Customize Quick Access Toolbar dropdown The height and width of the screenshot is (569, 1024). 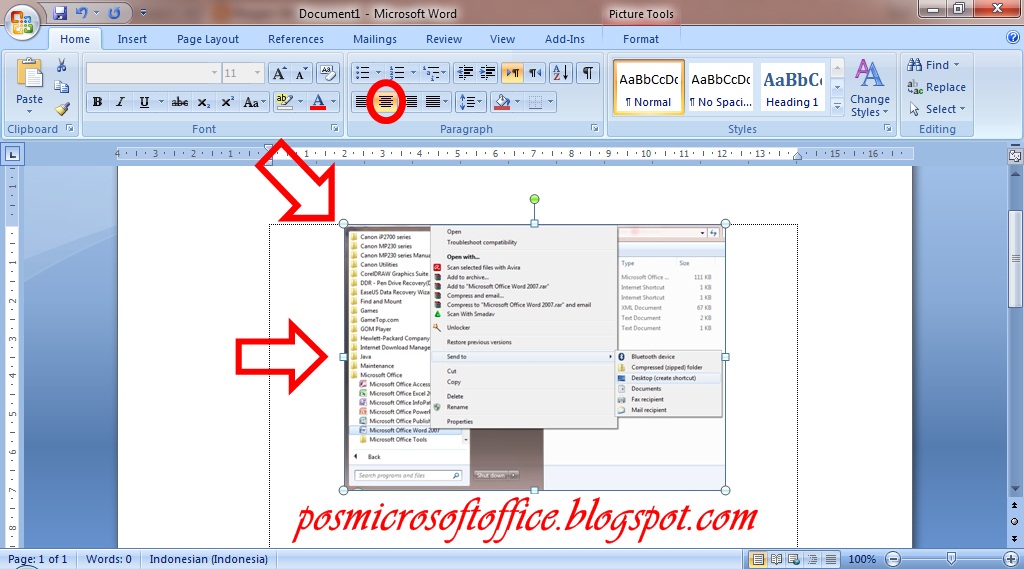click(x=143, y=13)
